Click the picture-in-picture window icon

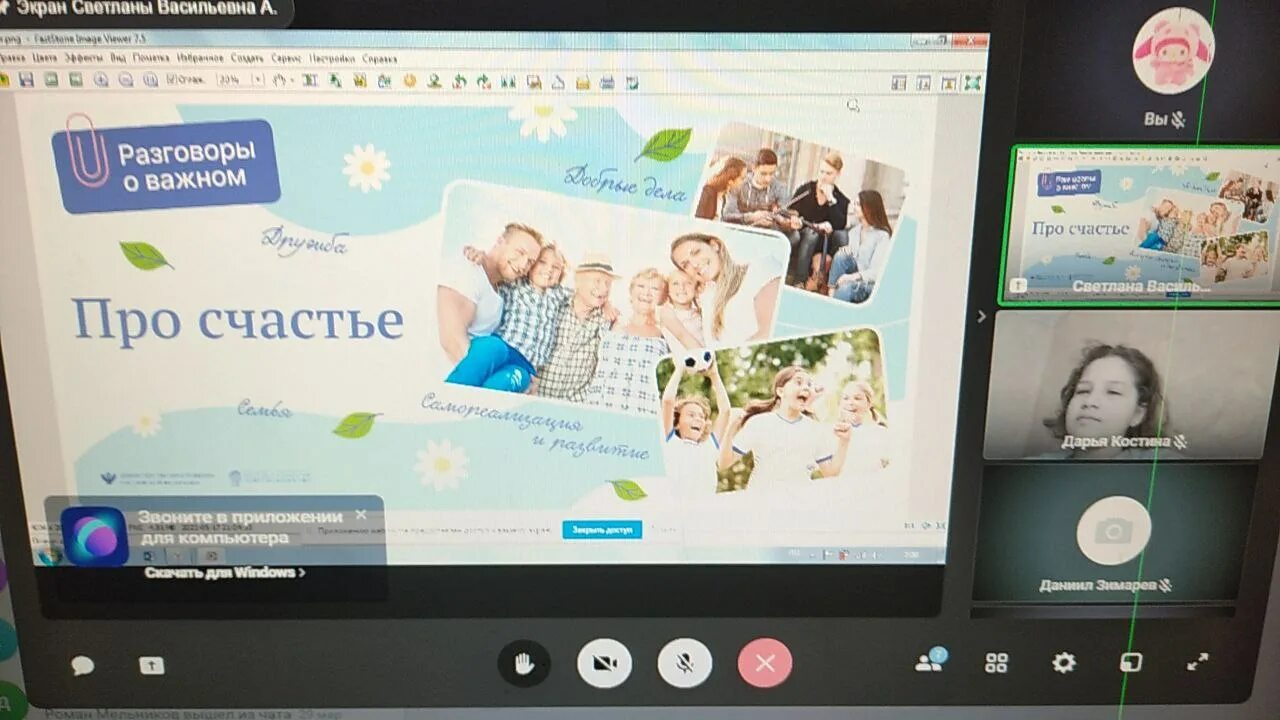pyautogui.click(x=1131, y=662)
